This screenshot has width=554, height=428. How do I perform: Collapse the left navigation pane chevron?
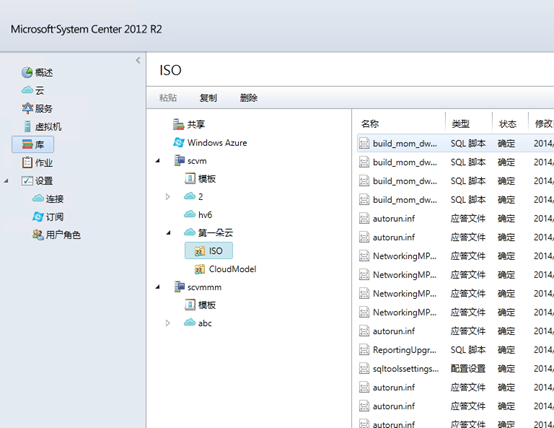[138, 60]
